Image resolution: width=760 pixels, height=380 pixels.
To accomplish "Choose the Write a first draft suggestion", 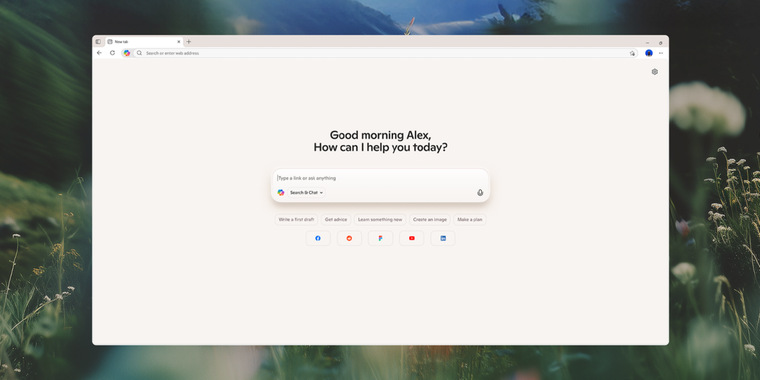I will click(x=296, y=220).
